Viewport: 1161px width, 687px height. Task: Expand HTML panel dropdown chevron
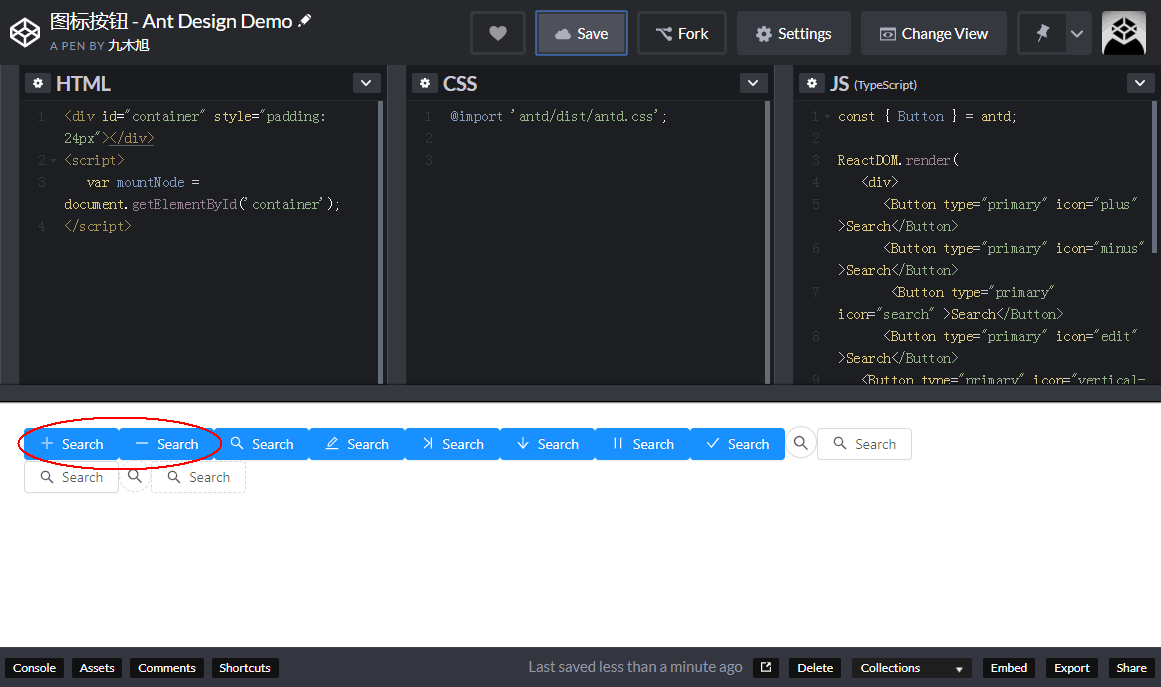366,83
